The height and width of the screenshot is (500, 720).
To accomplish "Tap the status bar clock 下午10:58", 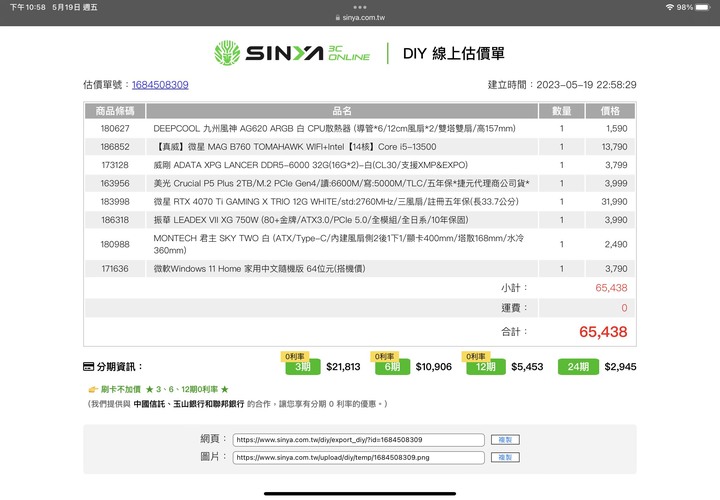I will [x=28, y=7].
